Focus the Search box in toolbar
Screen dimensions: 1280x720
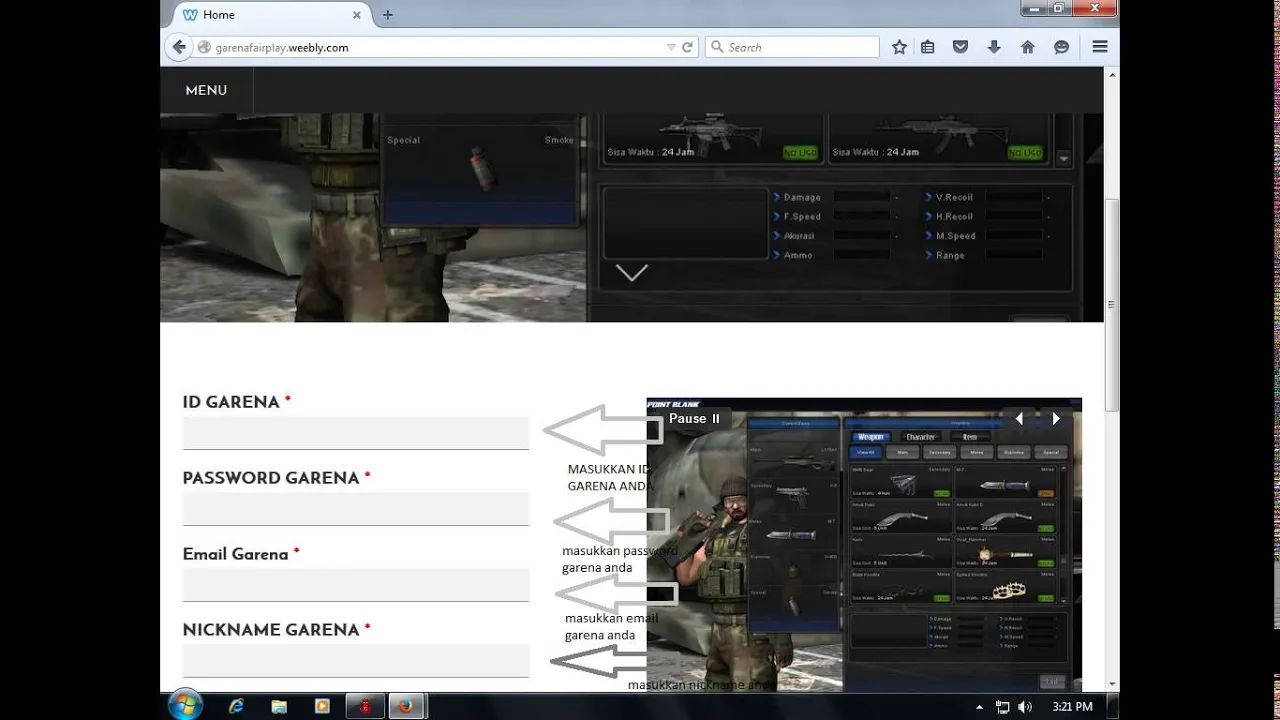(792, 47)
